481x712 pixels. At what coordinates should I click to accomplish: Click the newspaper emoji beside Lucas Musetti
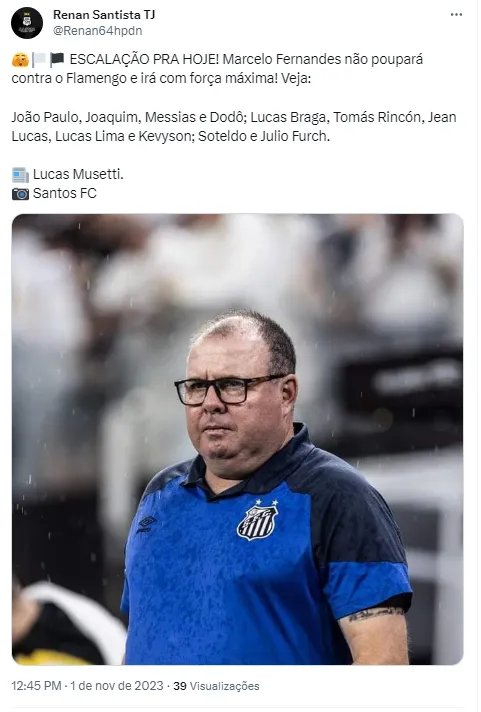point(20,175)
